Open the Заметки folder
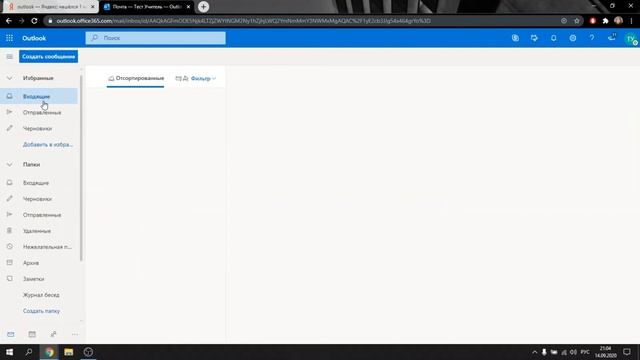This screenshot has height=360, width=640. (39, 279)
